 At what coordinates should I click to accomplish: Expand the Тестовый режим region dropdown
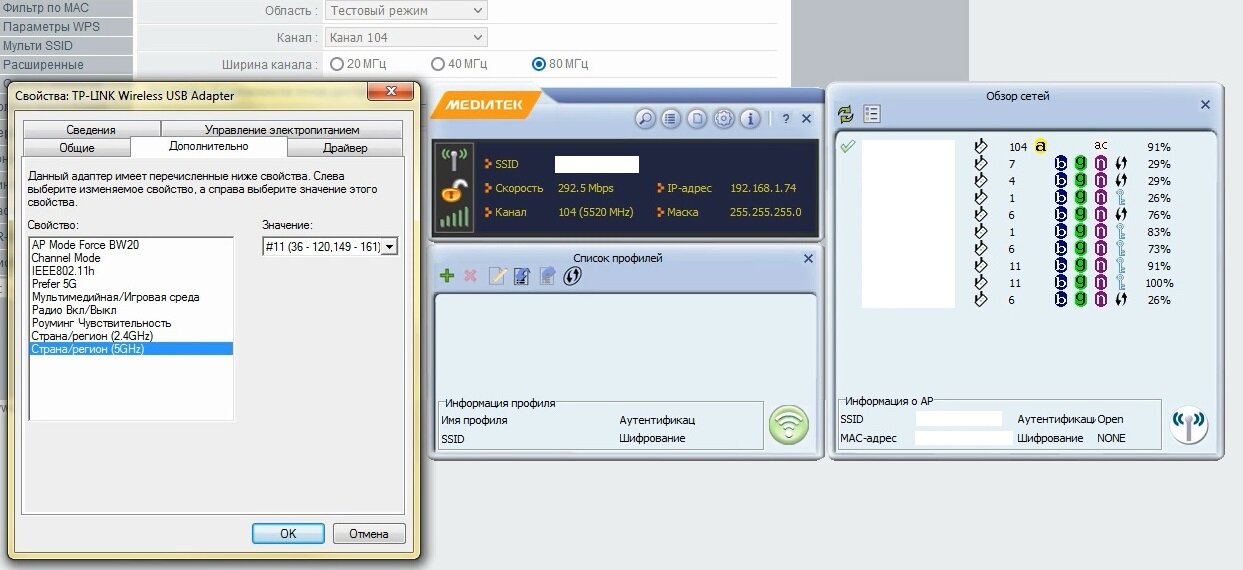pos(406,11)
